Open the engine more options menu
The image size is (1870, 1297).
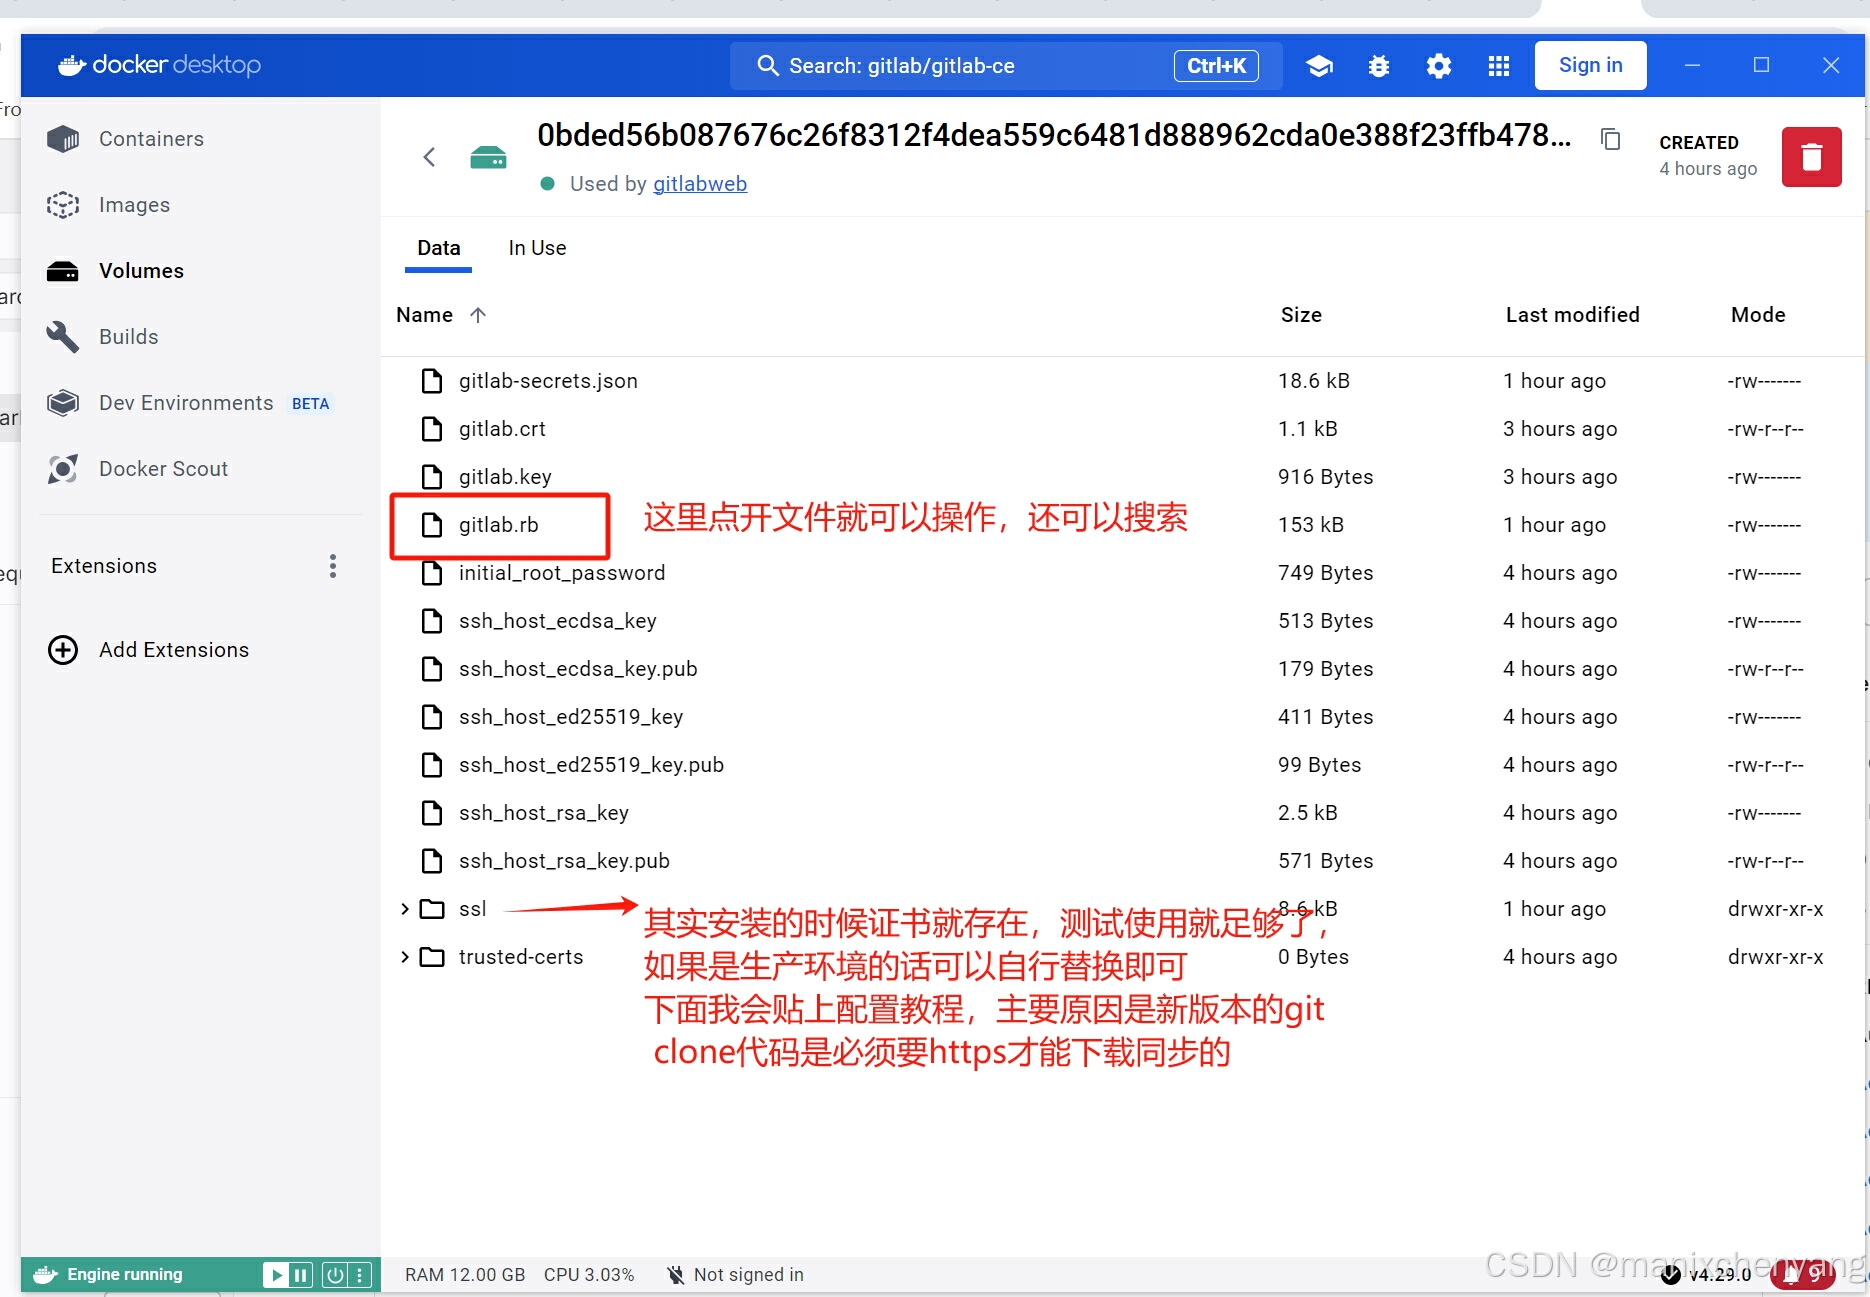(360, 1275)
